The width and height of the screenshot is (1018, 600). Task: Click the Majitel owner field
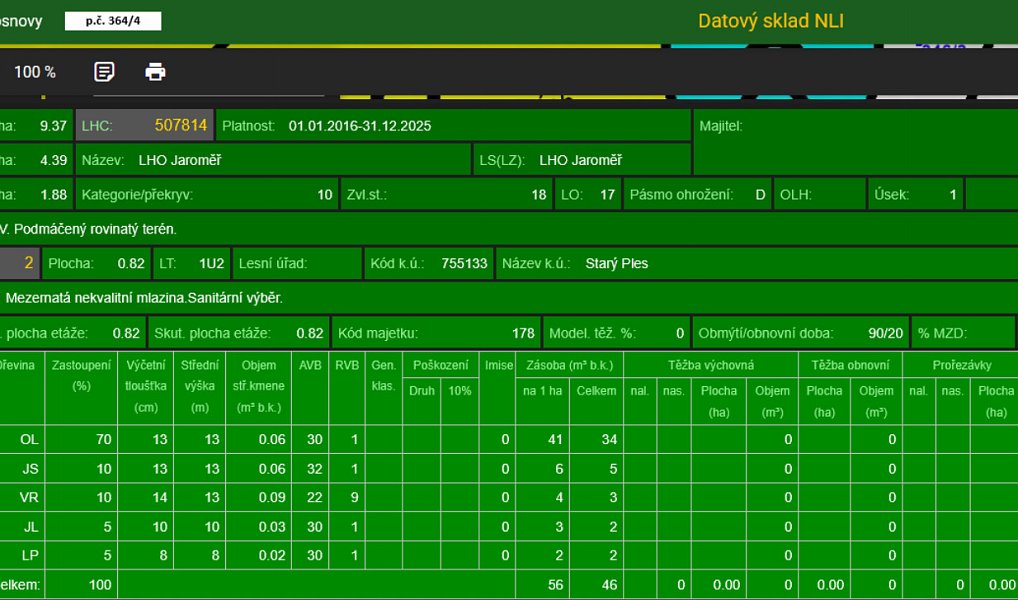[856, 142]
